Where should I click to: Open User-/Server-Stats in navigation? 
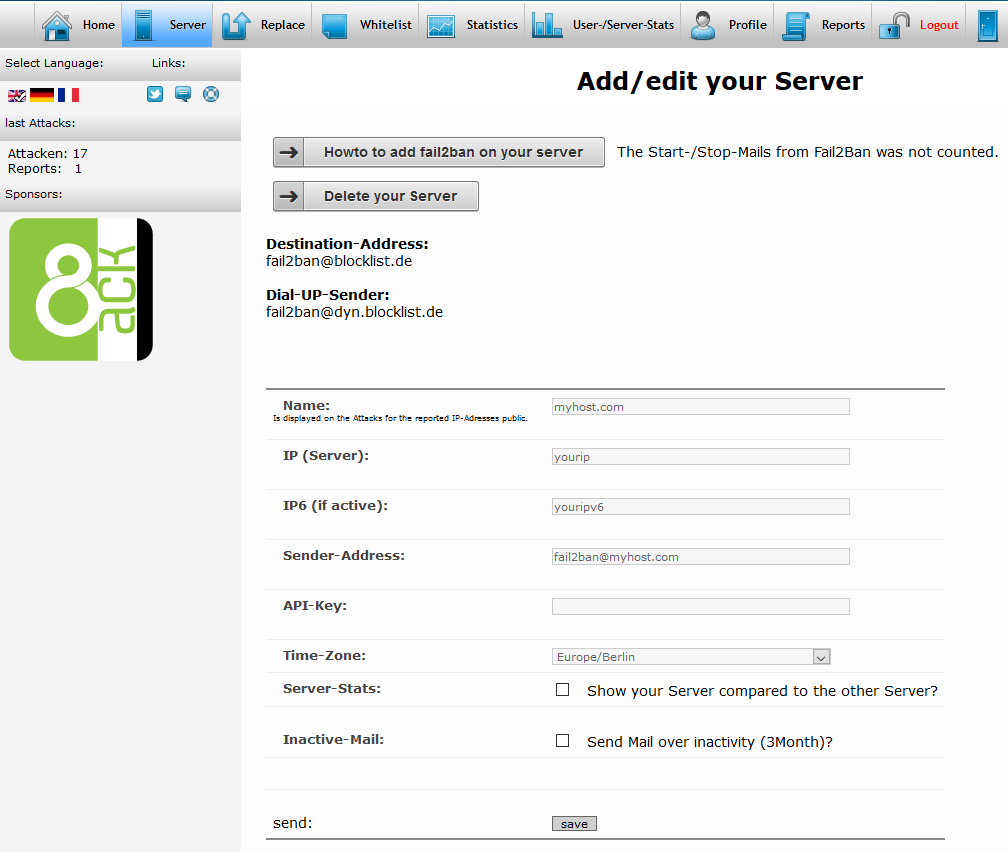603,25
